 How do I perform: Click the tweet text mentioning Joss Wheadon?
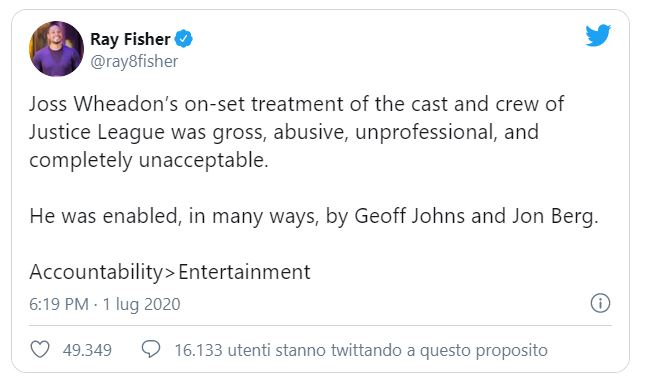coord(296,132)
